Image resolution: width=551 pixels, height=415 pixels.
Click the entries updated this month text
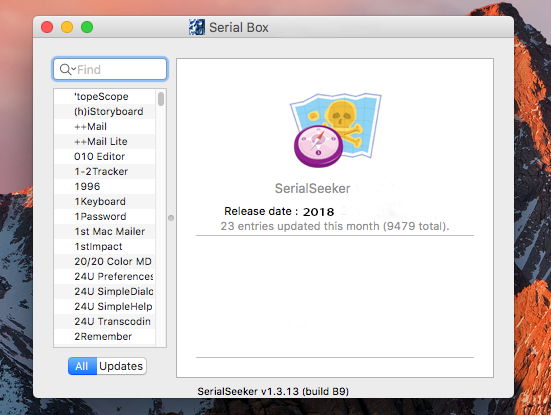[335, 226]
